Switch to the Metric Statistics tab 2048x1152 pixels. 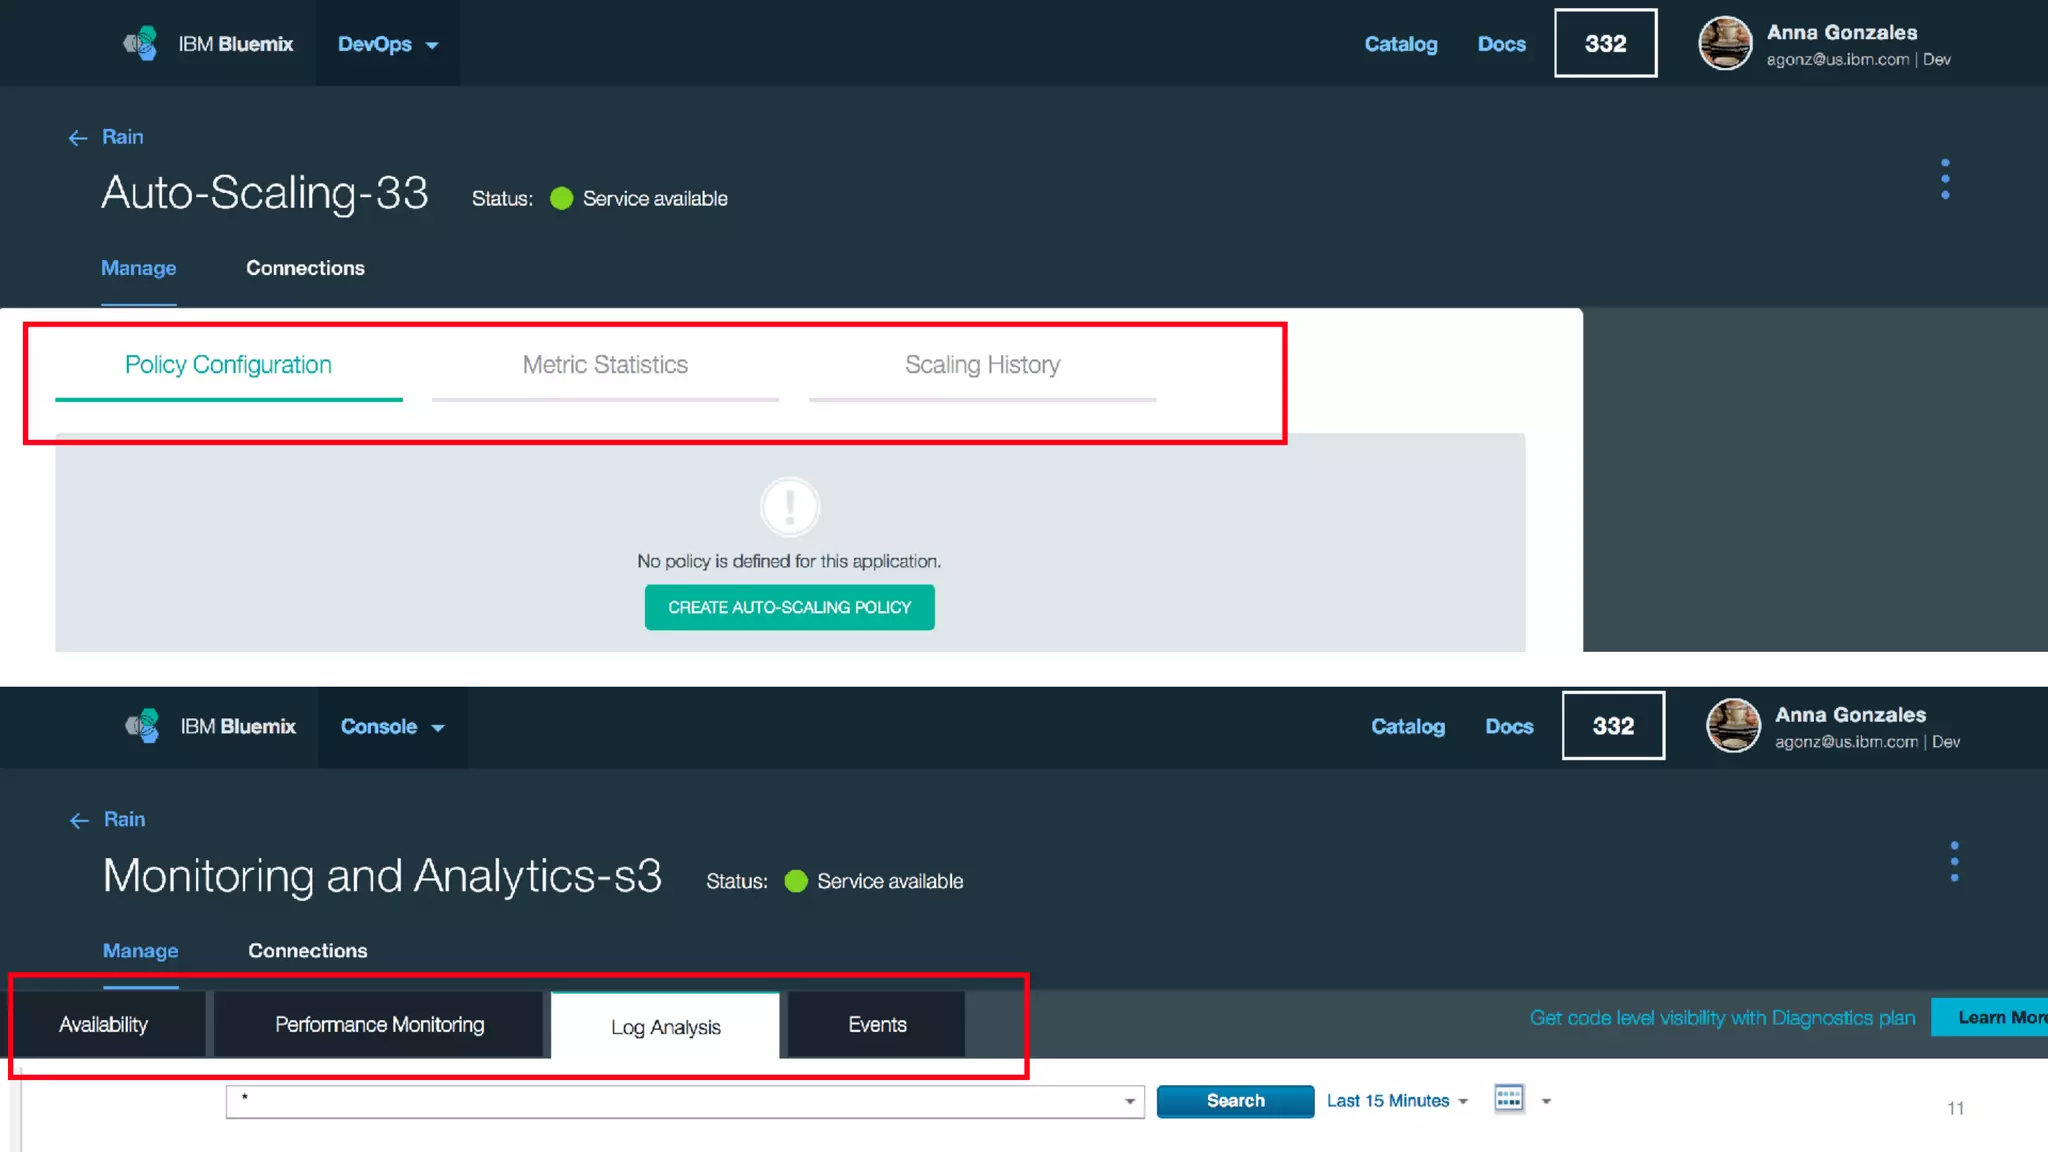point(605,365)
